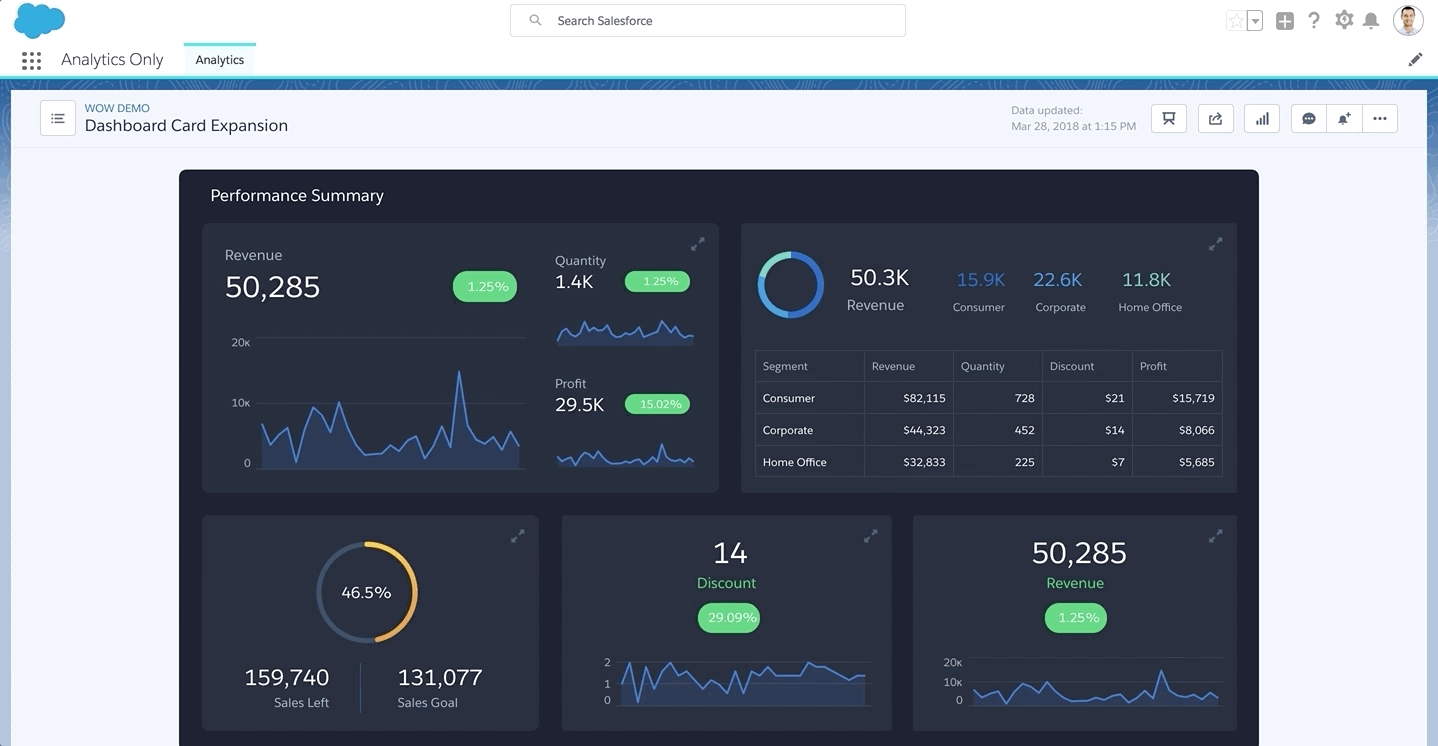1438x746 pixels.
Task: Click the share dashboard icon
Action: (1215, 119)
